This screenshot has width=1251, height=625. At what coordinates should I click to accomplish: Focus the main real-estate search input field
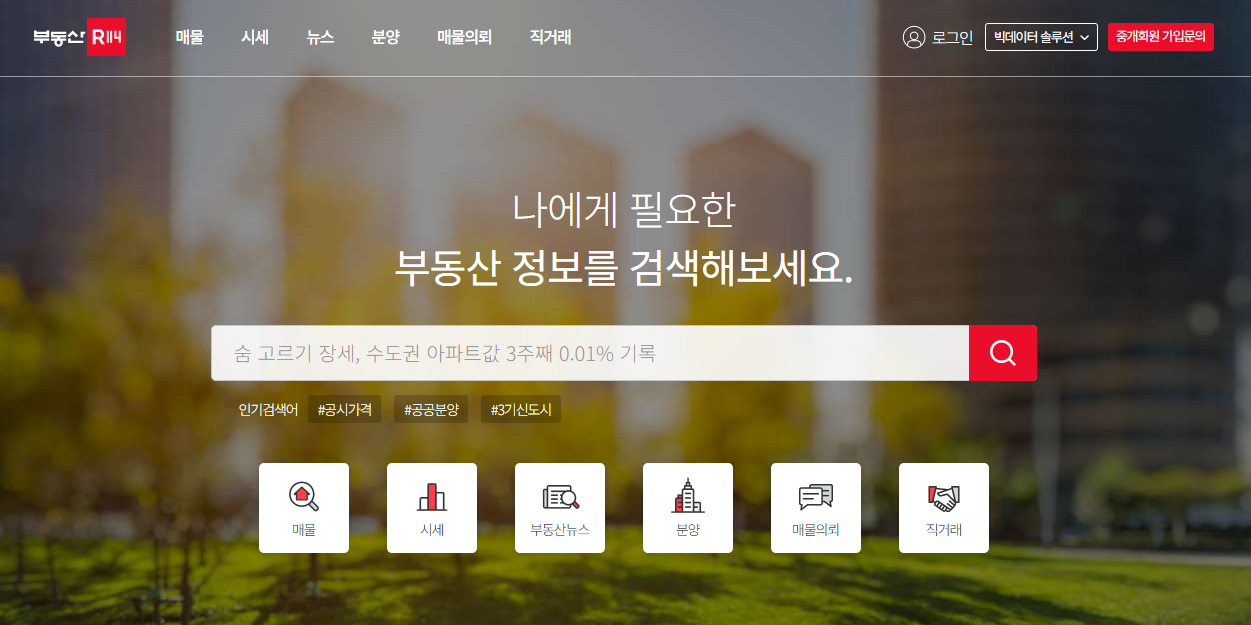click(x=590, y=353)
